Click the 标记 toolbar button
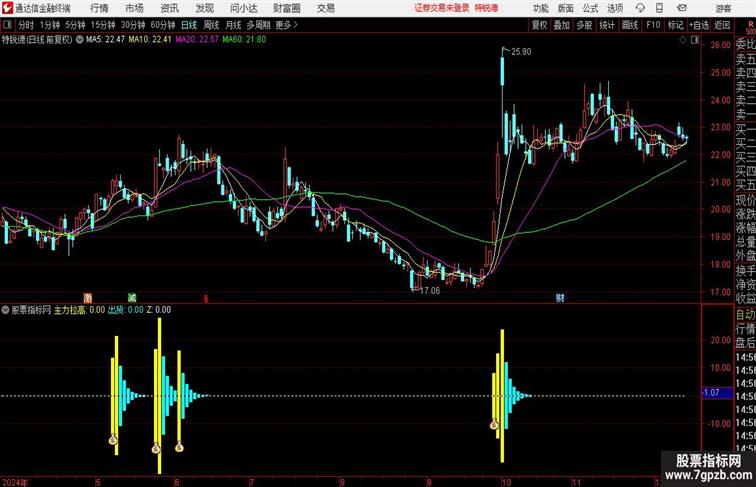 (x=675, y=25)
